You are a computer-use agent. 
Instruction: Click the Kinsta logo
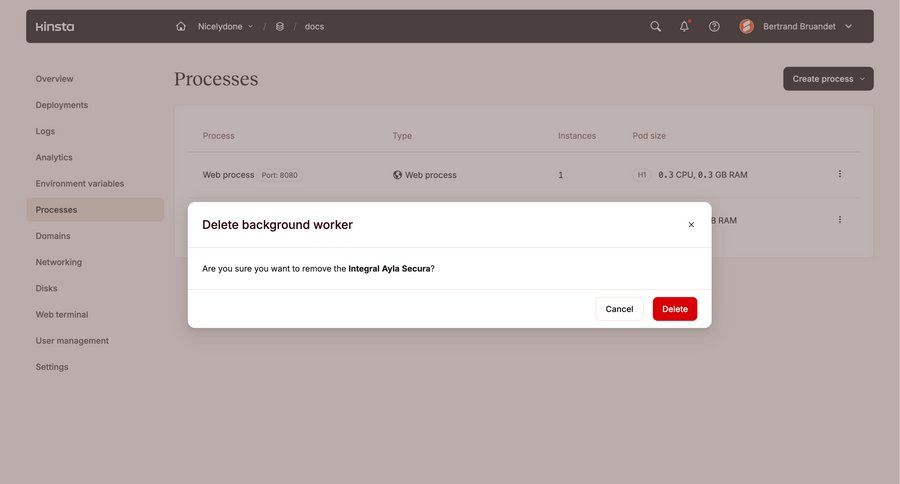[55, 26]
